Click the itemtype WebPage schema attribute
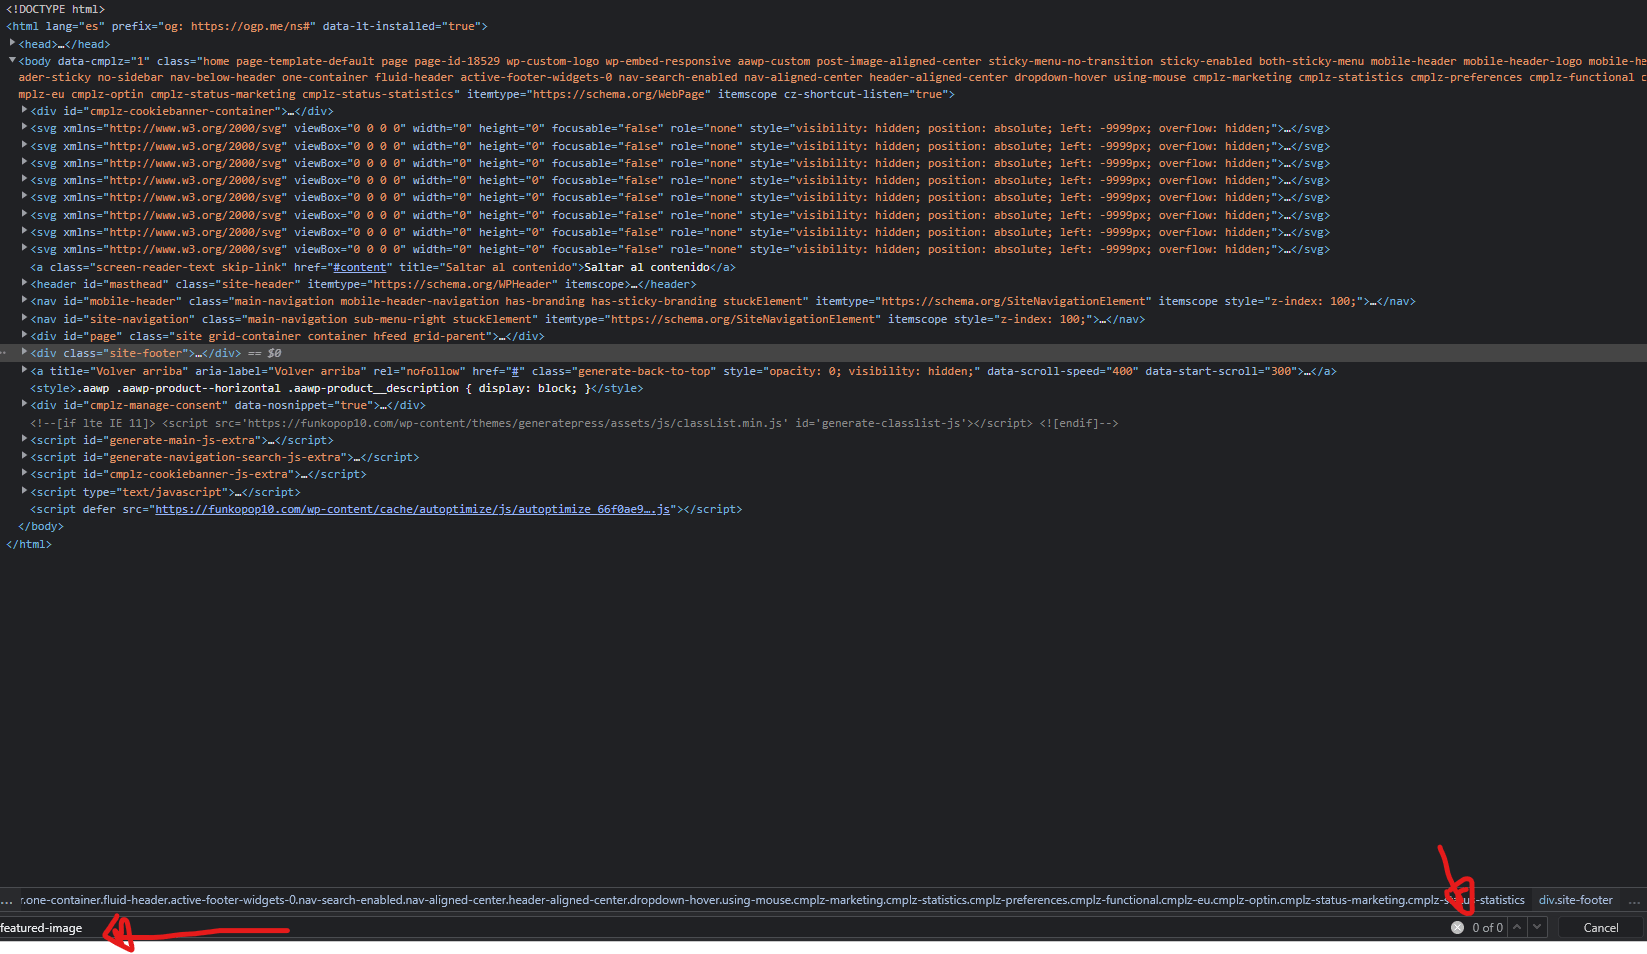The image size is (1647, 954). click(x=589, y=94)
